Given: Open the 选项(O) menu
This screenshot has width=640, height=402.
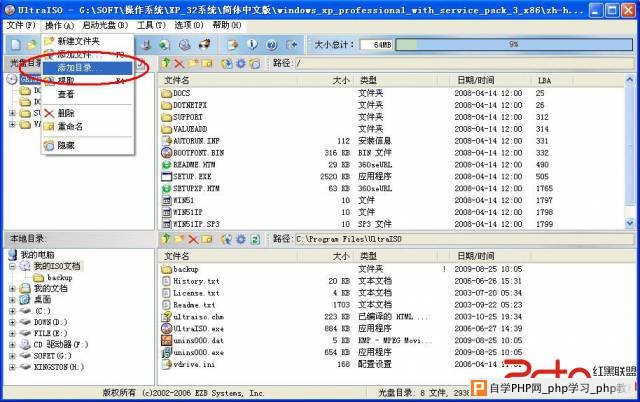Looking at the screenshot, I should 189,25.
